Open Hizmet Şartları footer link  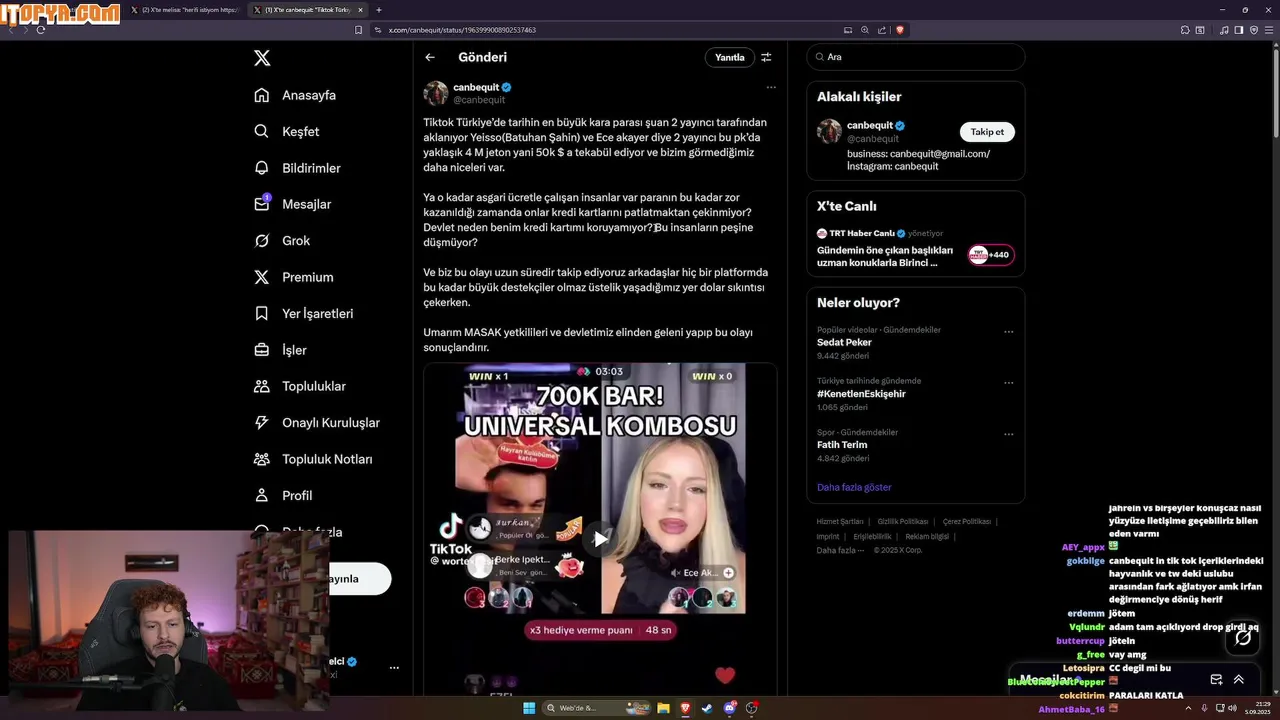840,521
